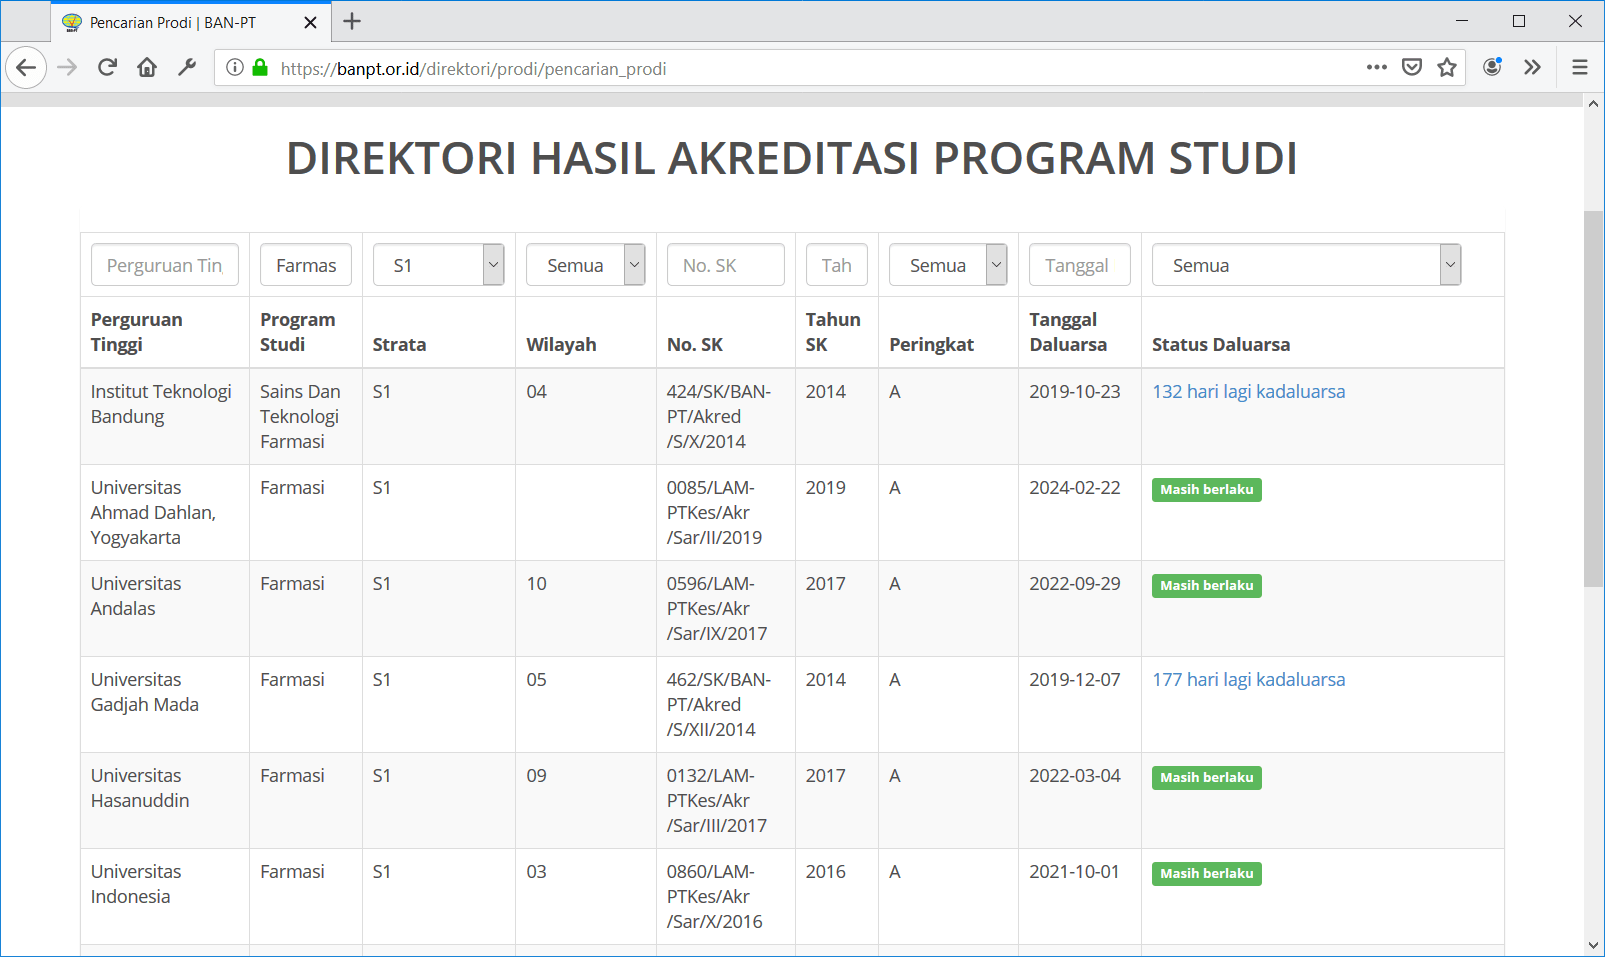Open the Firefox hamburger menu
The image size is (1605, 957).
pyautogui.click(x=1580, y=68)
